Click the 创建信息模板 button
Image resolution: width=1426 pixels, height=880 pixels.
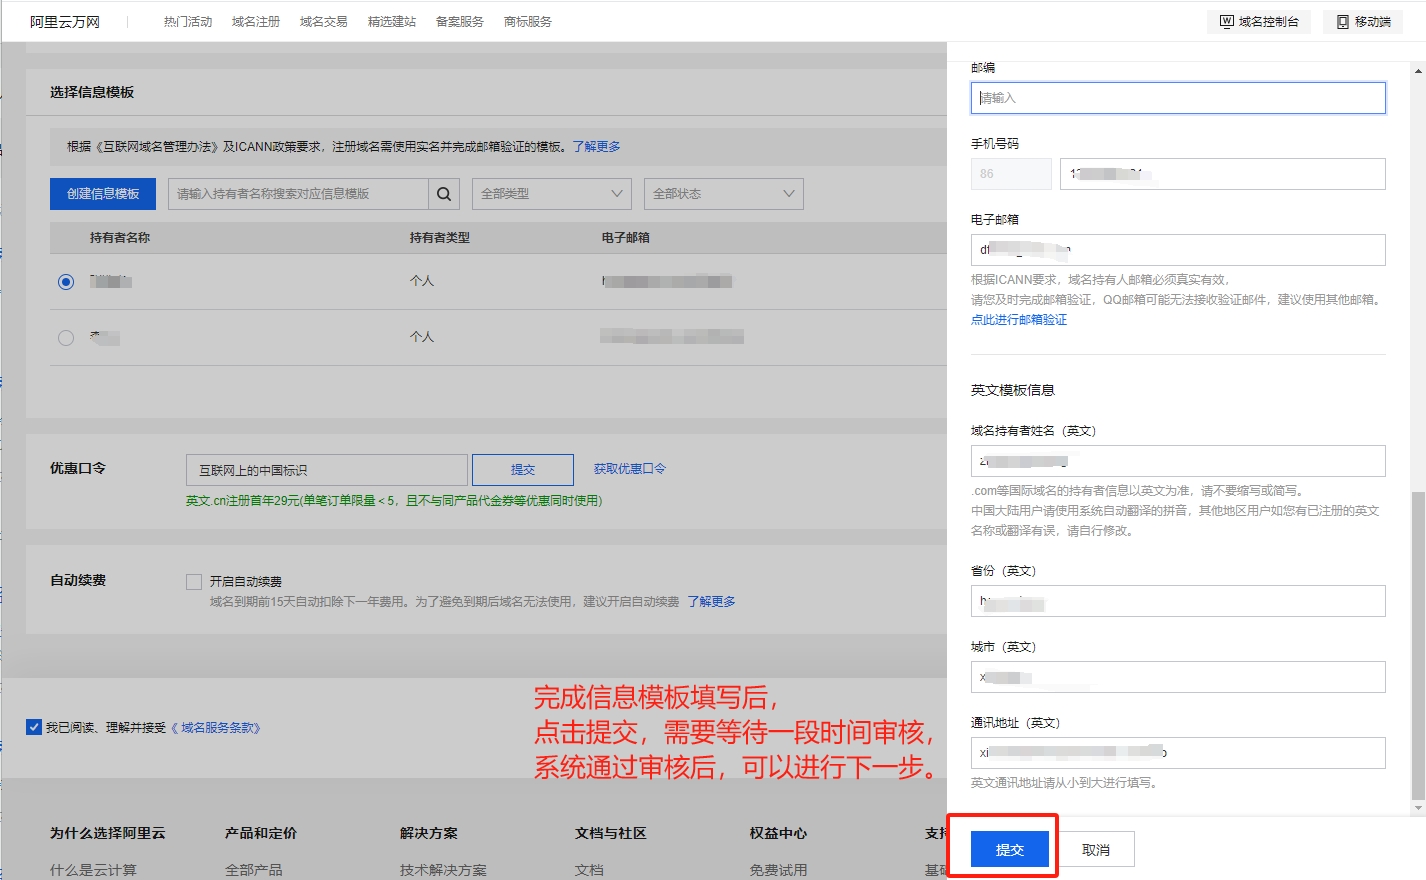[x=102, y=193]
